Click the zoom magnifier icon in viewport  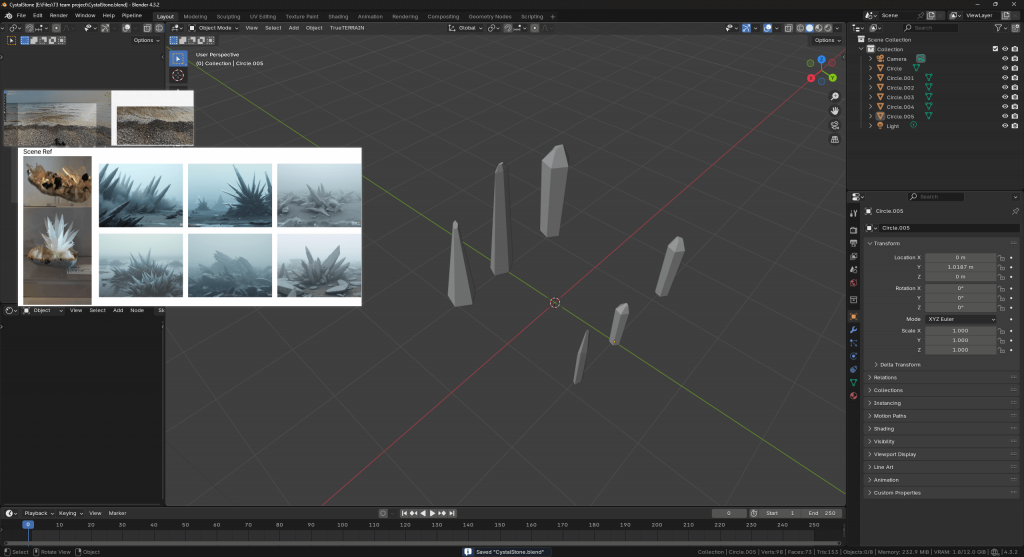pos(834,95)
